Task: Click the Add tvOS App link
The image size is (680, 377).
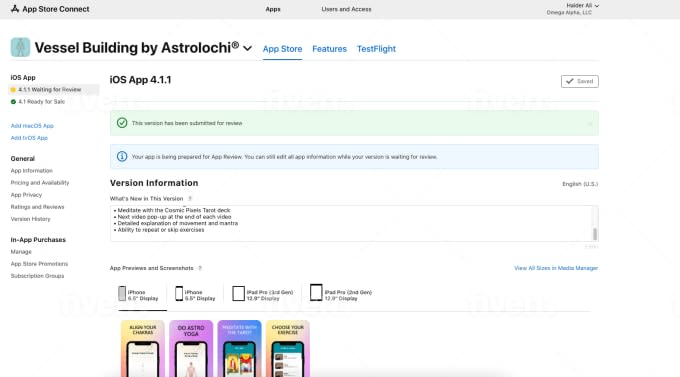Action: point(29,138)
